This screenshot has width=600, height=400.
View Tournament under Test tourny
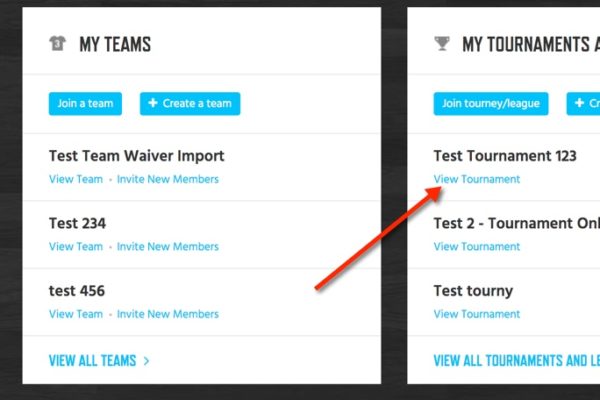click(477, 314)
